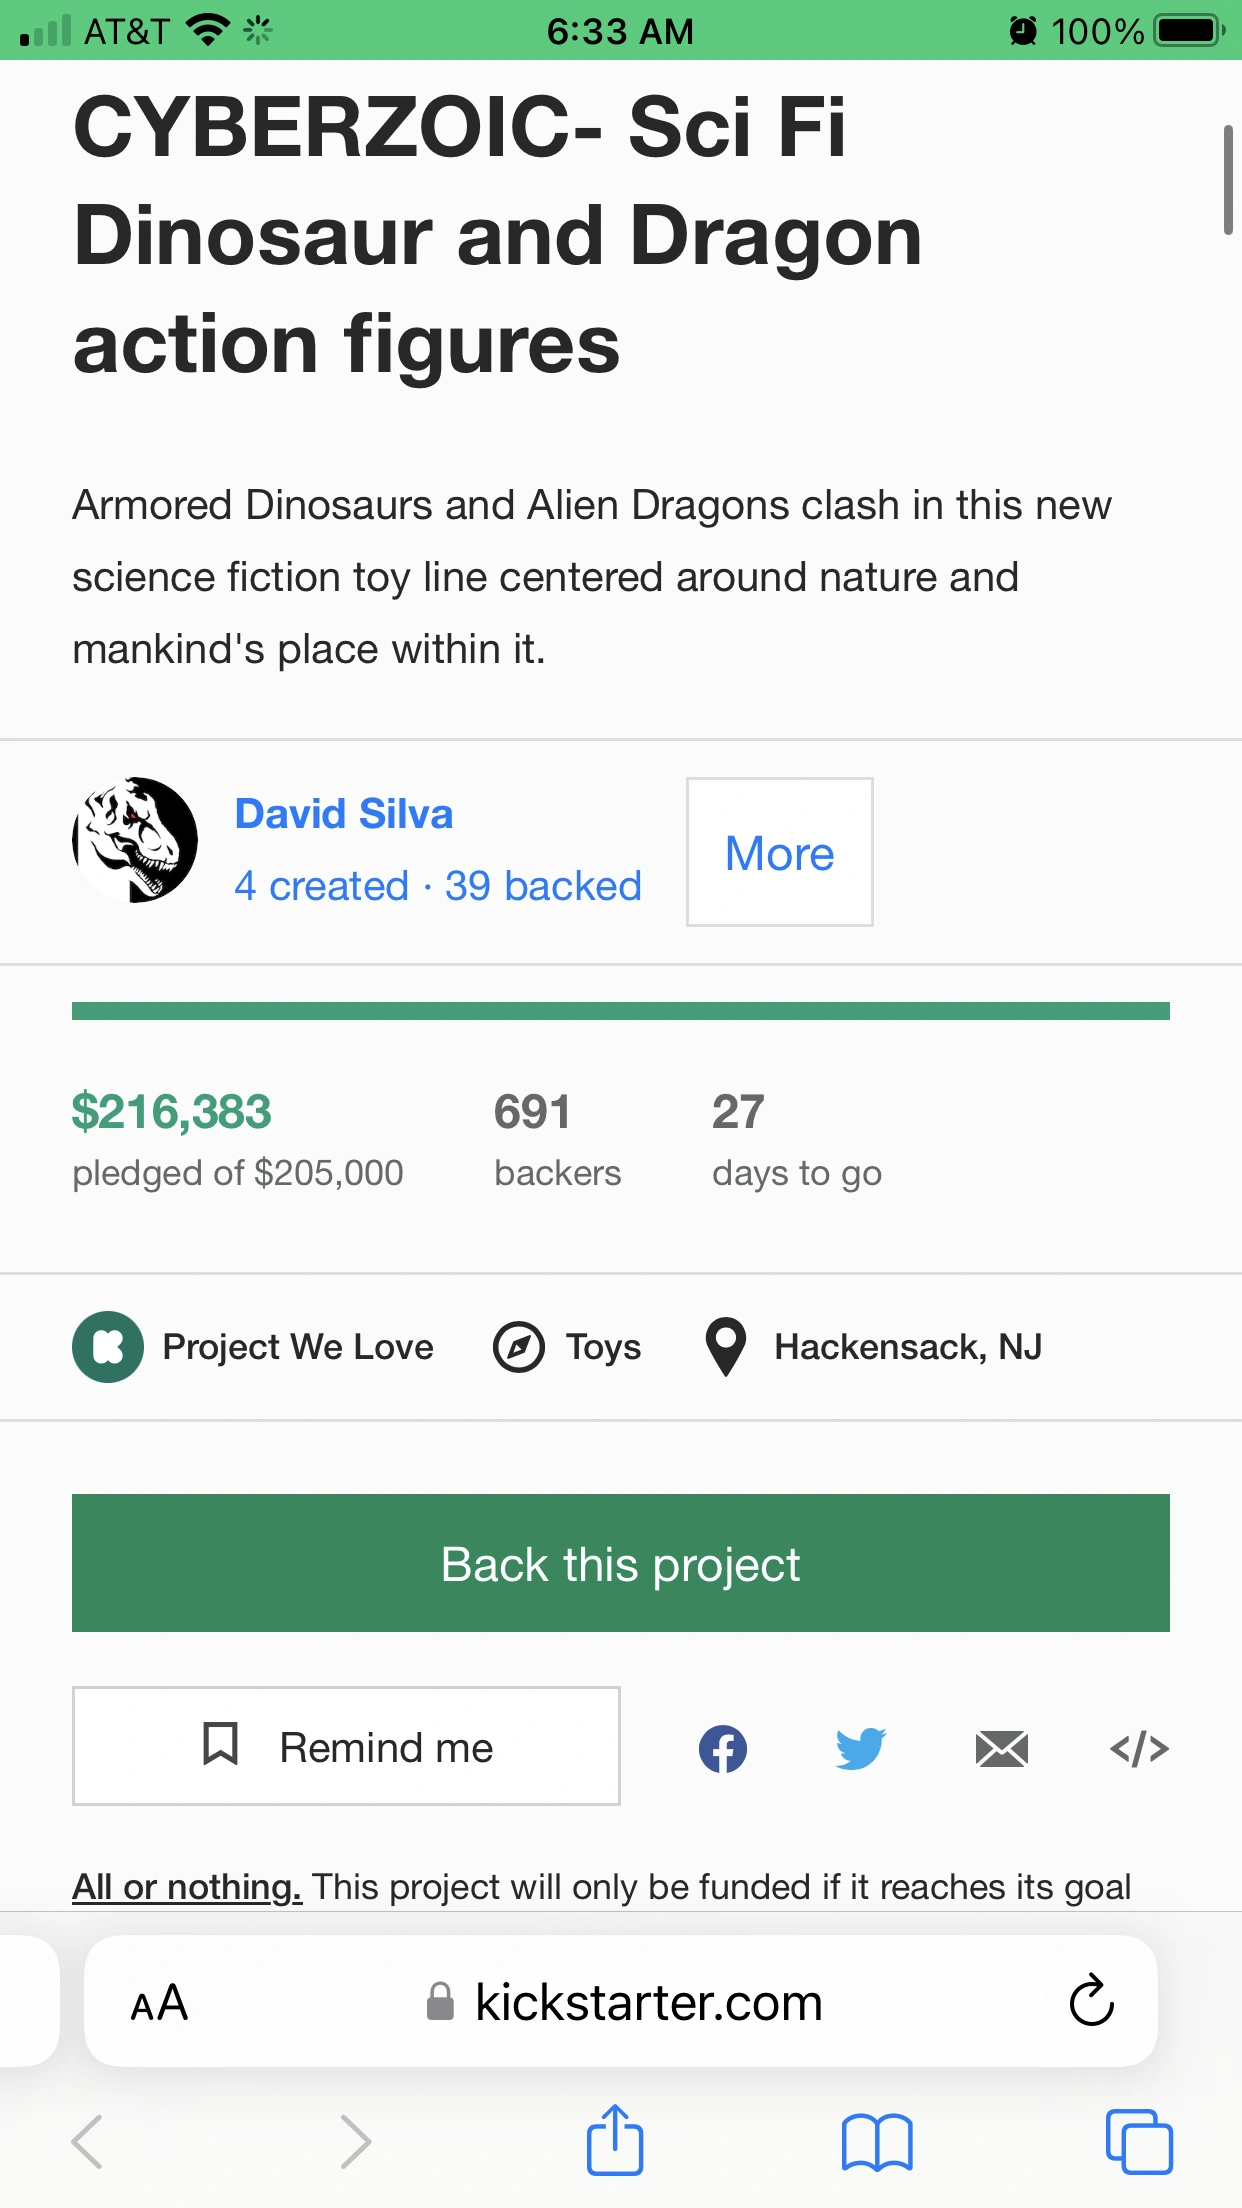This screenshot has width=1242, height=2208.
Task: Click the Hackensack location pin icon
Action: (x=725, y=1346)
